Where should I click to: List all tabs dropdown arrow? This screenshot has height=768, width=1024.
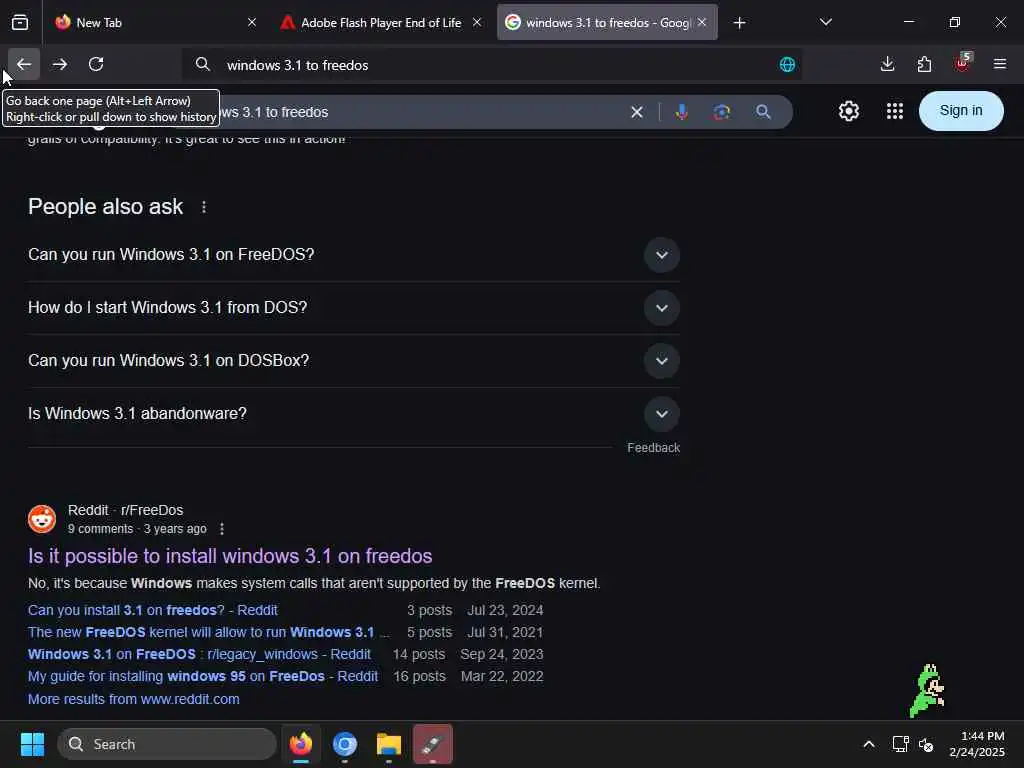point(825,22)
